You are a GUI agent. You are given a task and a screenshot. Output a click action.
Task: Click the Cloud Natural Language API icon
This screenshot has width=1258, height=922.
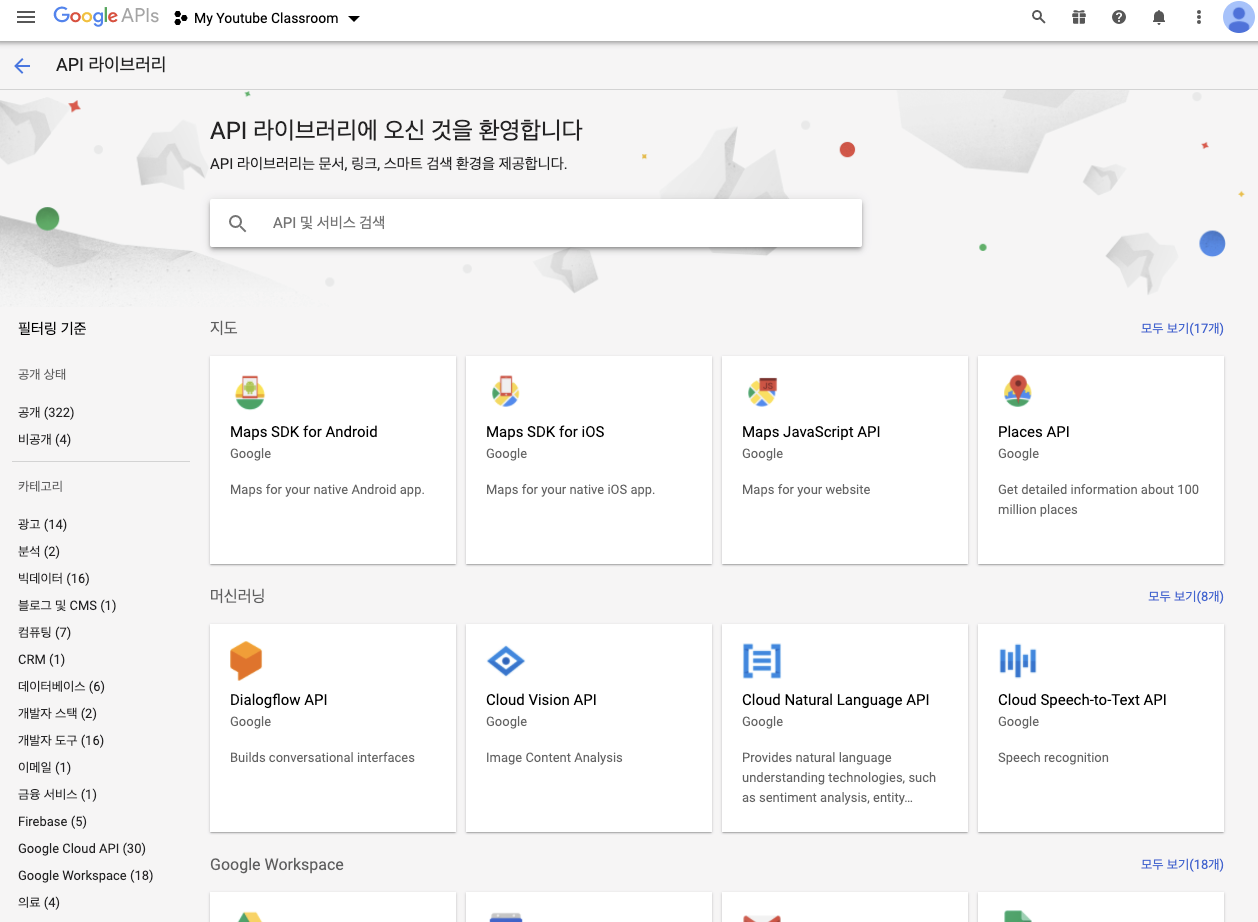[x=762, y=661]
